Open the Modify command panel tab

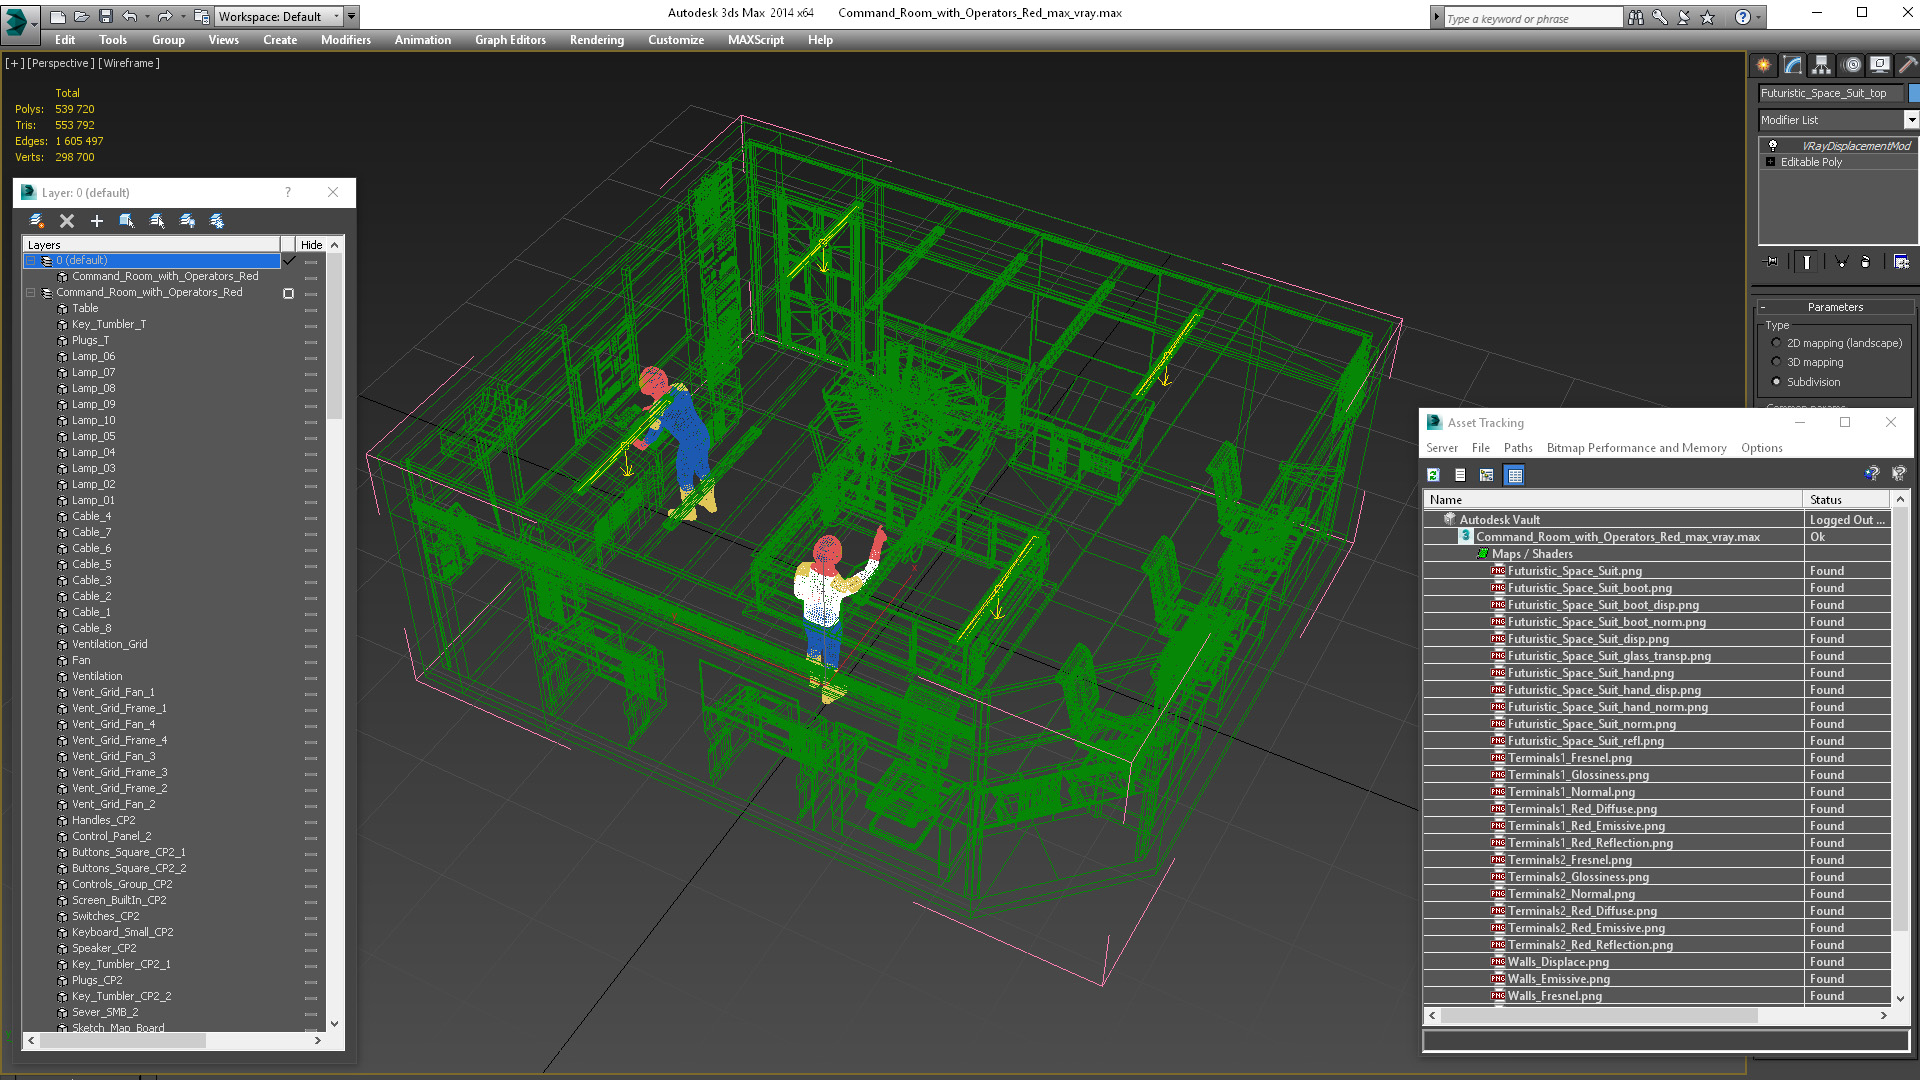point(1793,65)
